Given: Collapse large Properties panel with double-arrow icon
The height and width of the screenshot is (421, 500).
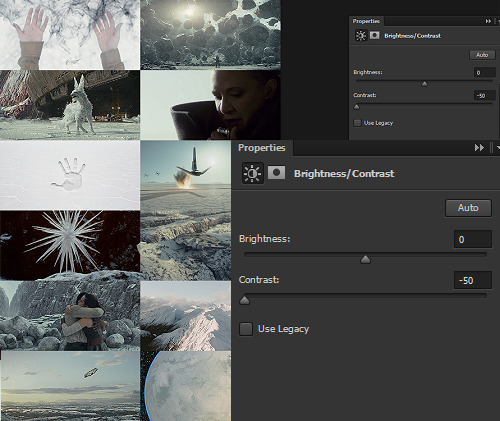Looking at the screenshot, I should click(x=479, y=148).
